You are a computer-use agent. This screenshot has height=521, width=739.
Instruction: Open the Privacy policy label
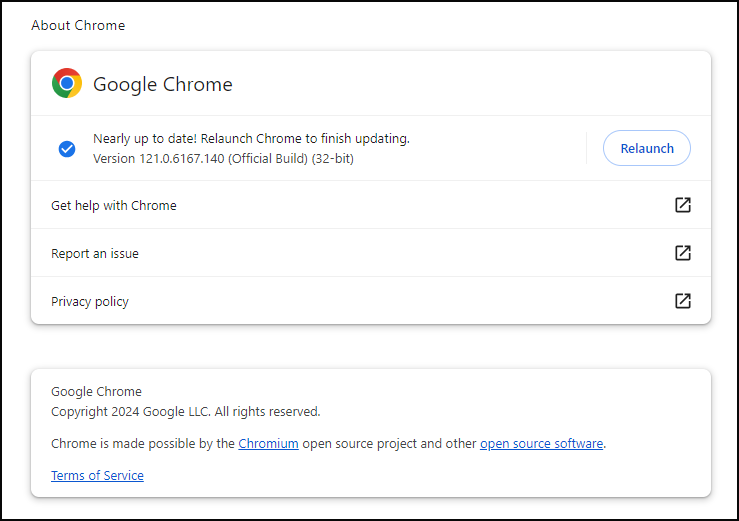point(90,302)
